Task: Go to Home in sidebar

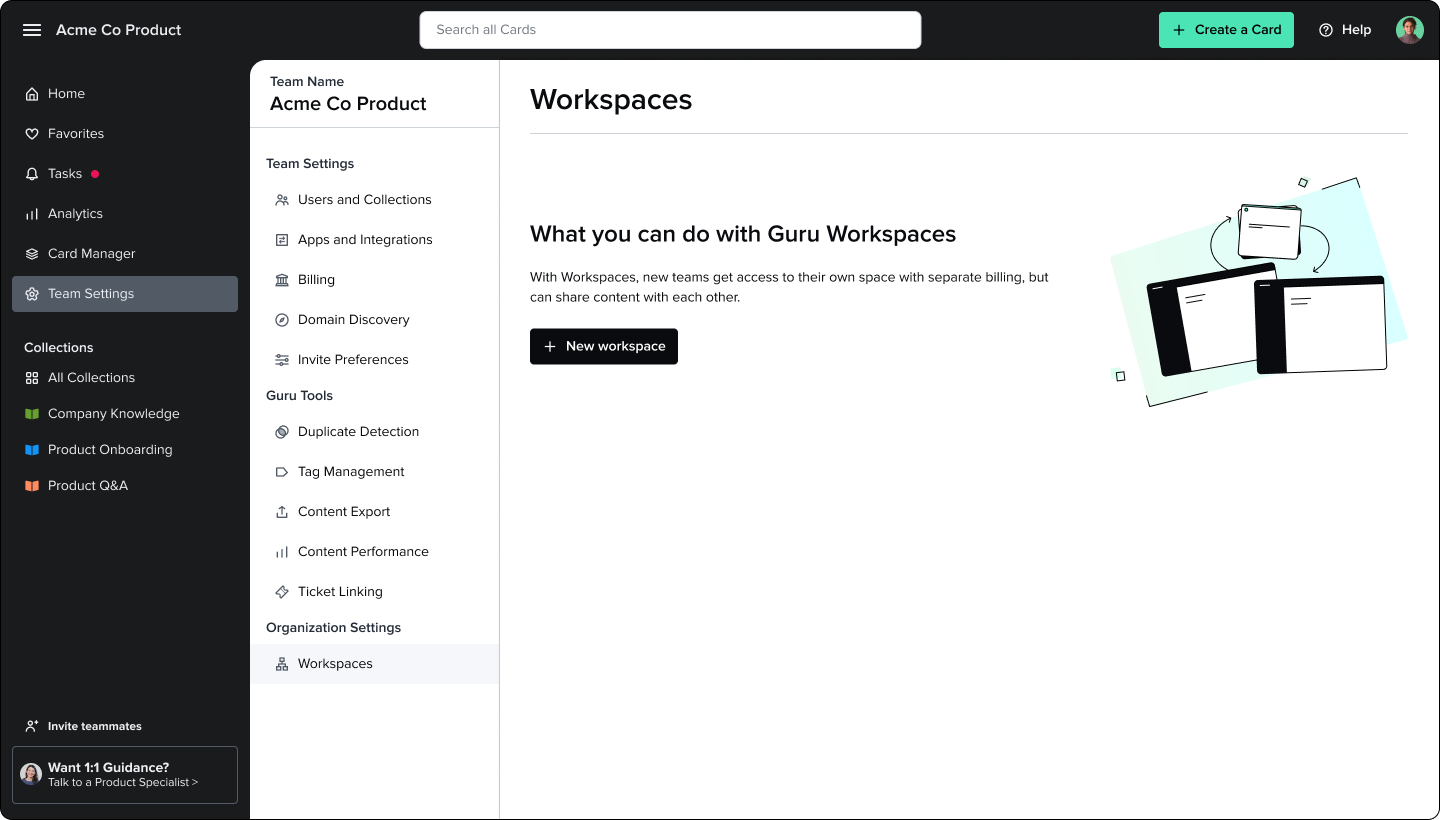Action: (125, 94)
